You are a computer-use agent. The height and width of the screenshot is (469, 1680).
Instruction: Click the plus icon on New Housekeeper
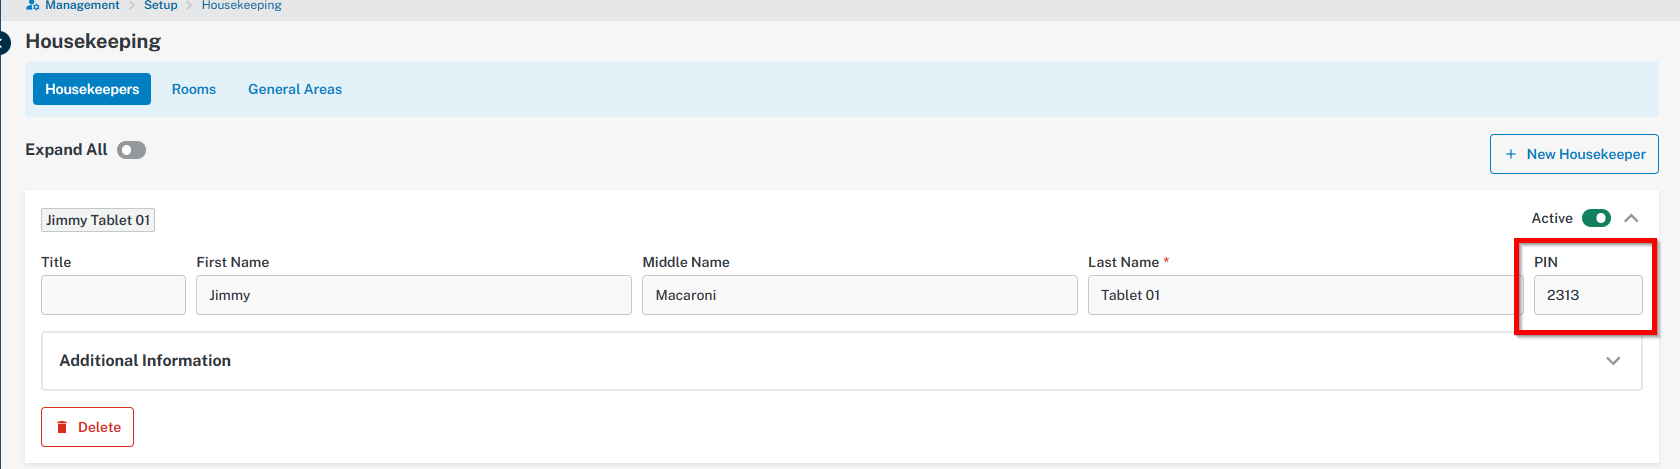1511,154
